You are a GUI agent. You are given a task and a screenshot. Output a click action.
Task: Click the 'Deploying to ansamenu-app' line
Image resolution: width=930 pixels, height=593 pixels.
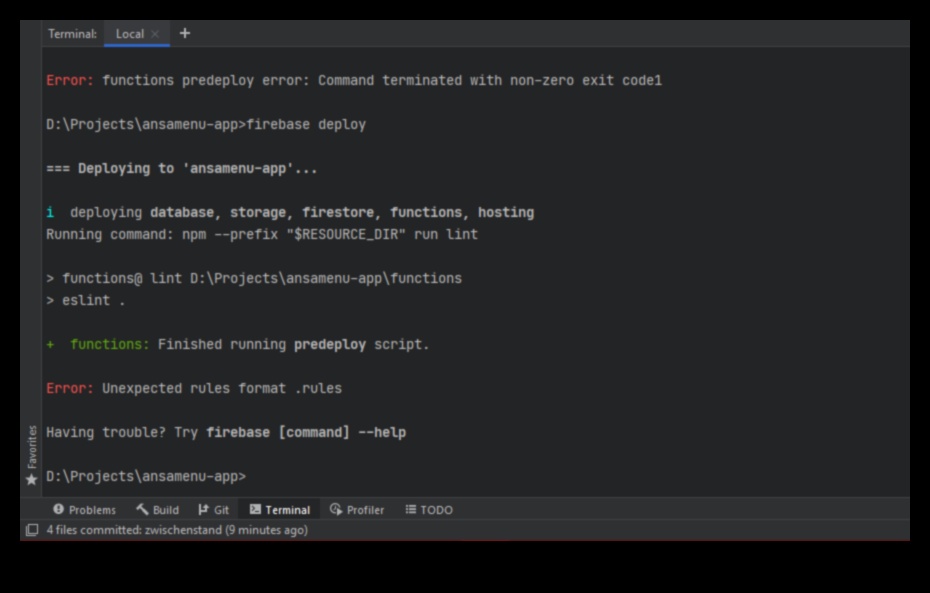pos(182,168)
